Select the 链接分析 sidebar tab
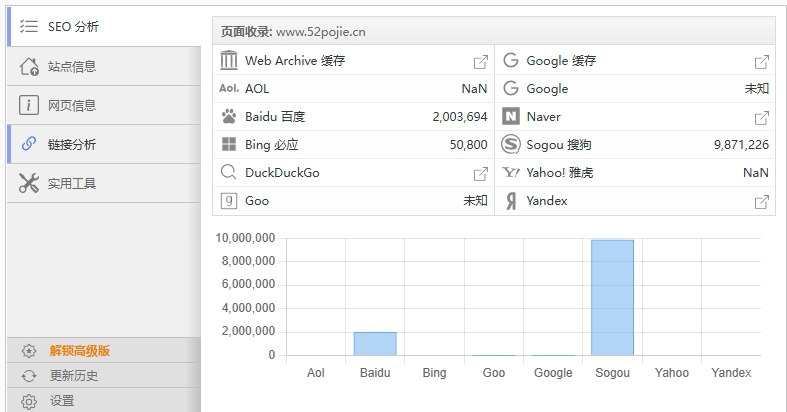 [104, 145]
